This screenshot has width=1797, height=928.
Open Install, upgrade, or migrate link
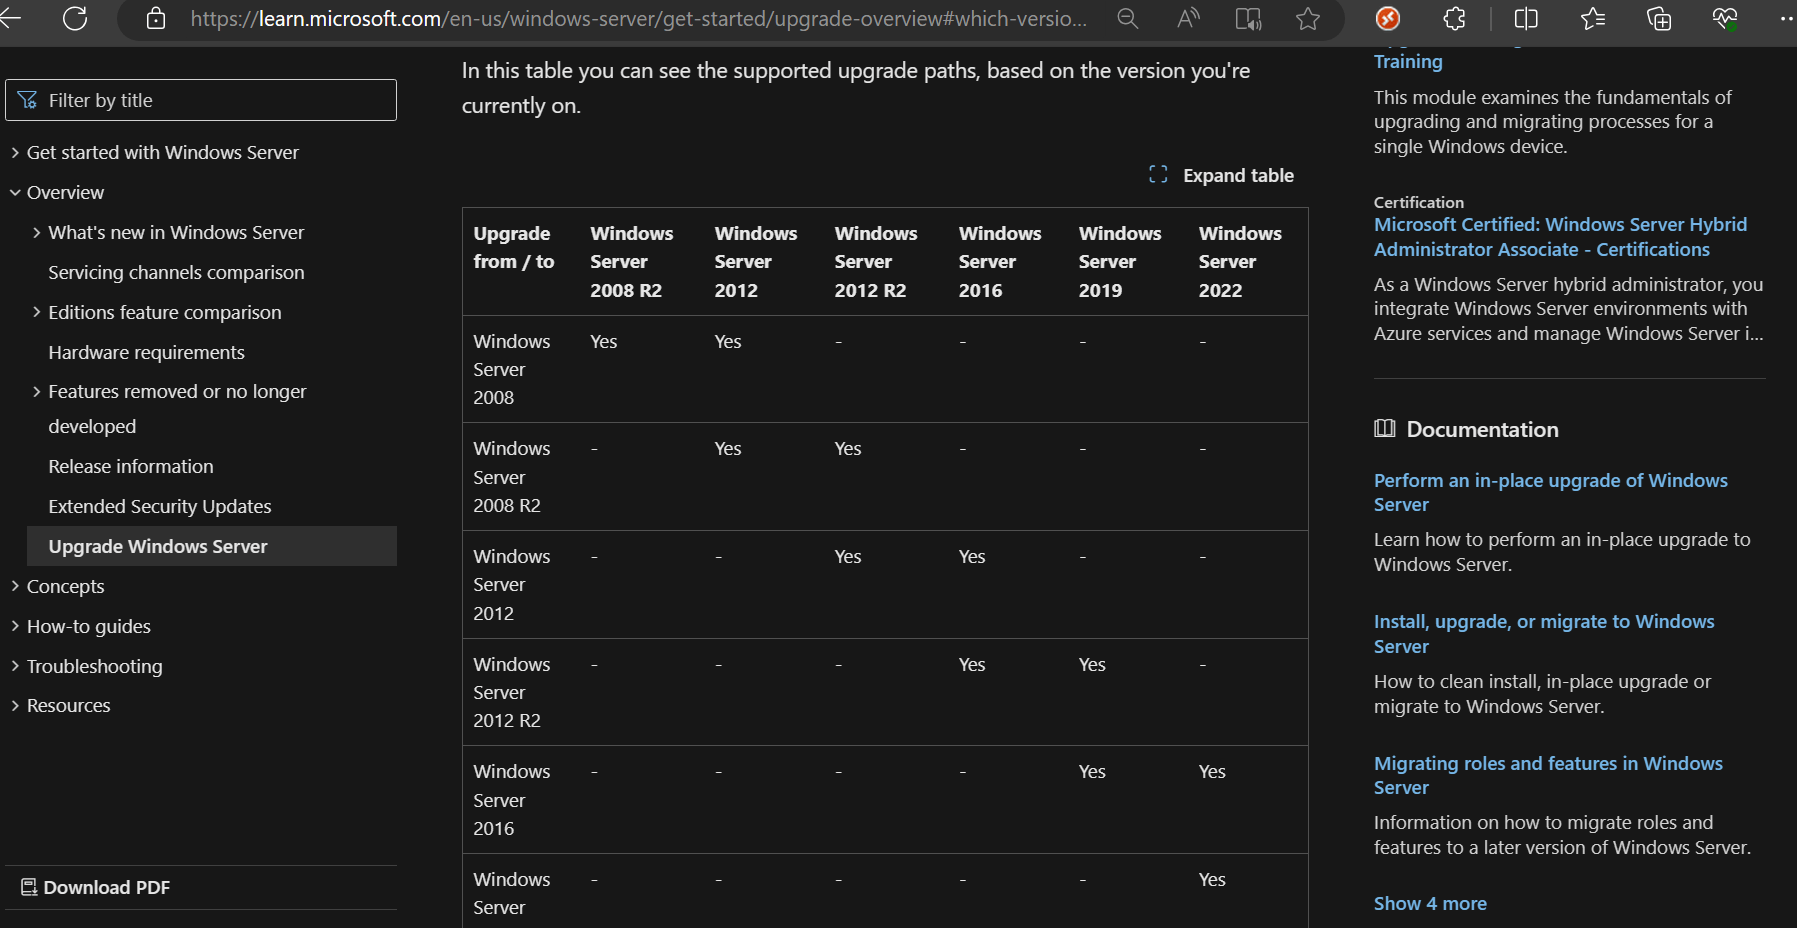coord(1544,634)
